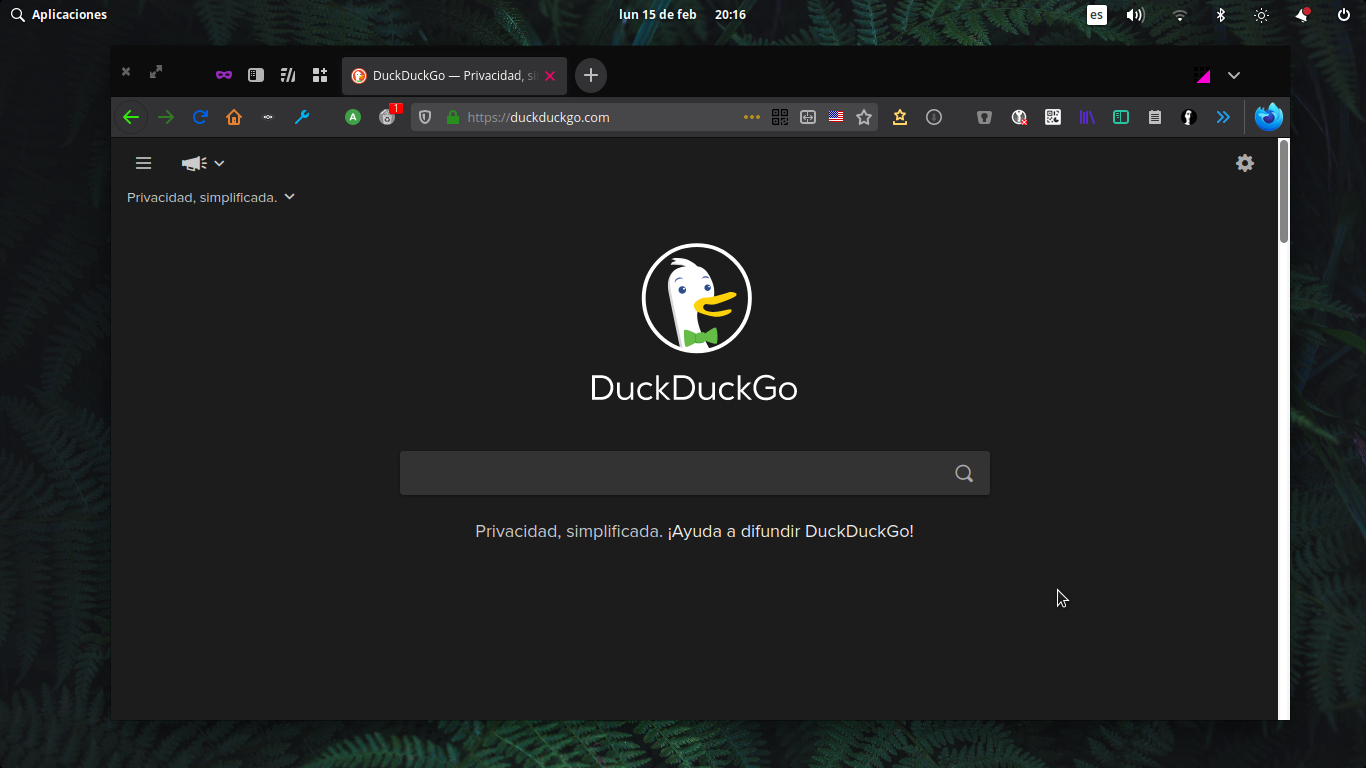Go forward with the forward arrow
The width and height of the screenshot is (1366, 768).
(x=166, y=117)
